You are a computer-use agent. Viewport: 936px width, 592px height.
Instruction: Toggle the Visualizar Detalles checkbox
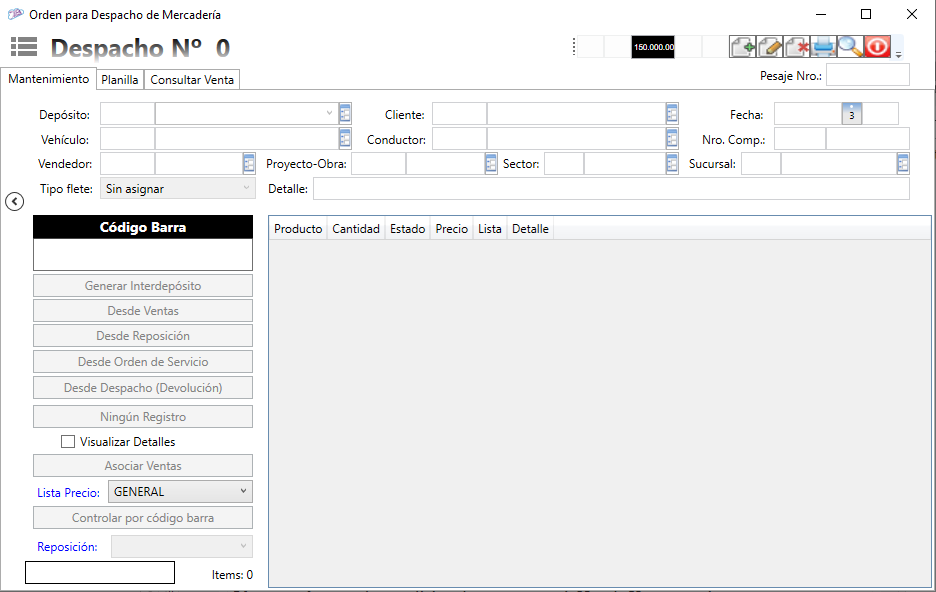pos(68,442)
